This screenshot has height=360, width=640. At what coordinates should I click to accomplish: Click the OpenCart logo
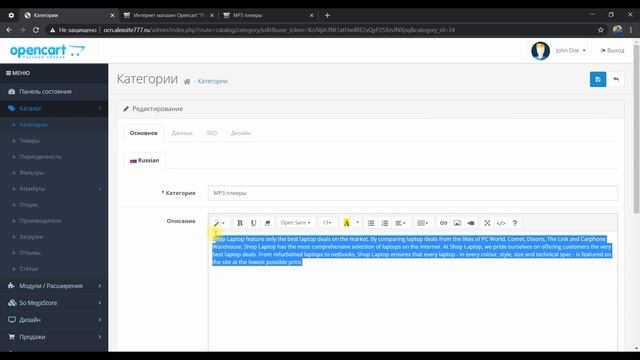click(47, 51)
